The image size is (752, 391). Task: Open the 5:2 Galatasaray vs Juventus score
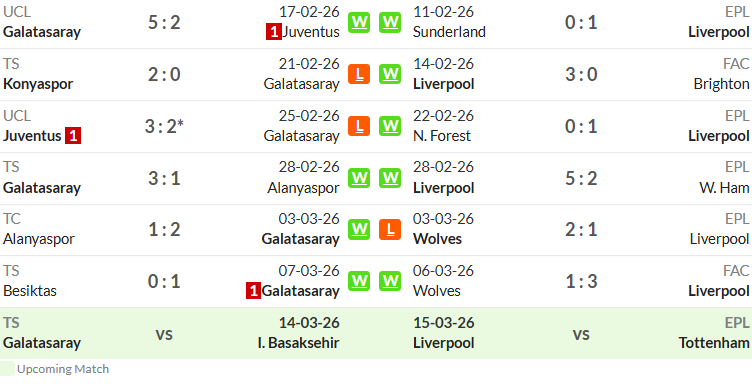[x=164, y=23]
